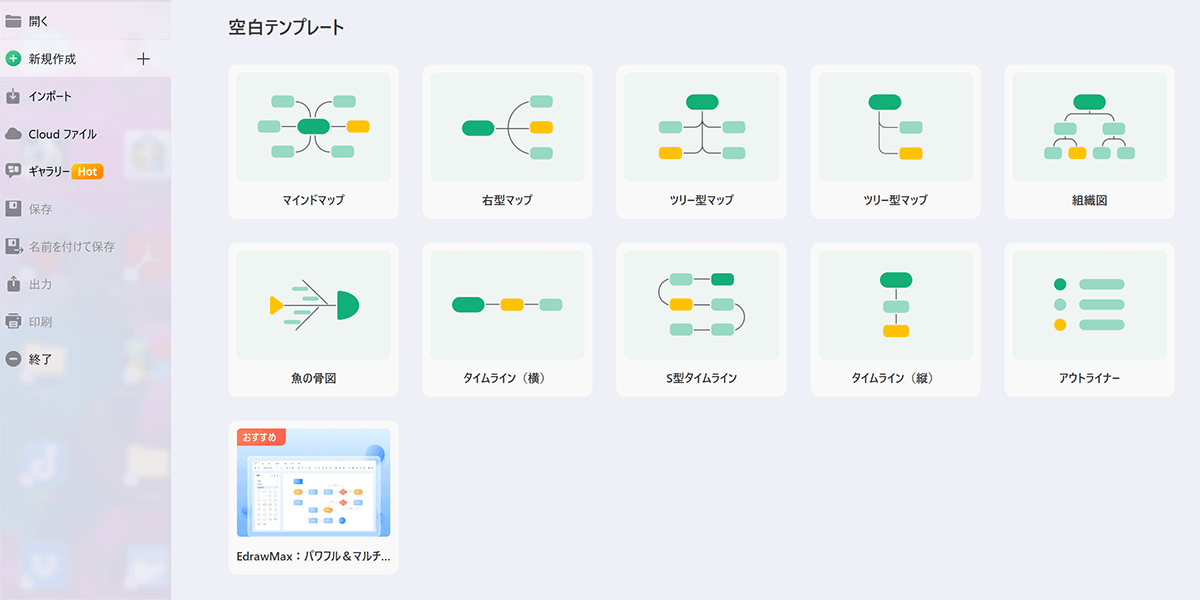Click the インポート import icon
1200x600 pixels.
coord(13,96)
